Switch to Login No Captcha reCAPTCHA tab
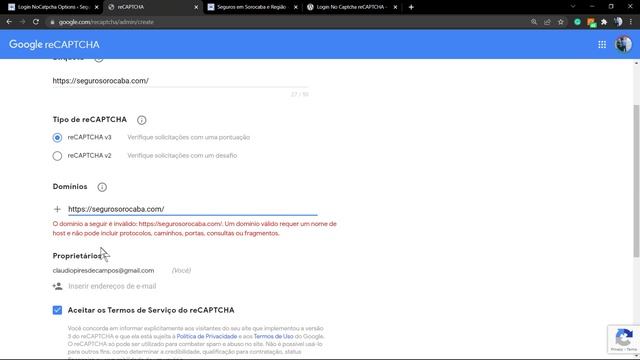 tap(351, 7)
